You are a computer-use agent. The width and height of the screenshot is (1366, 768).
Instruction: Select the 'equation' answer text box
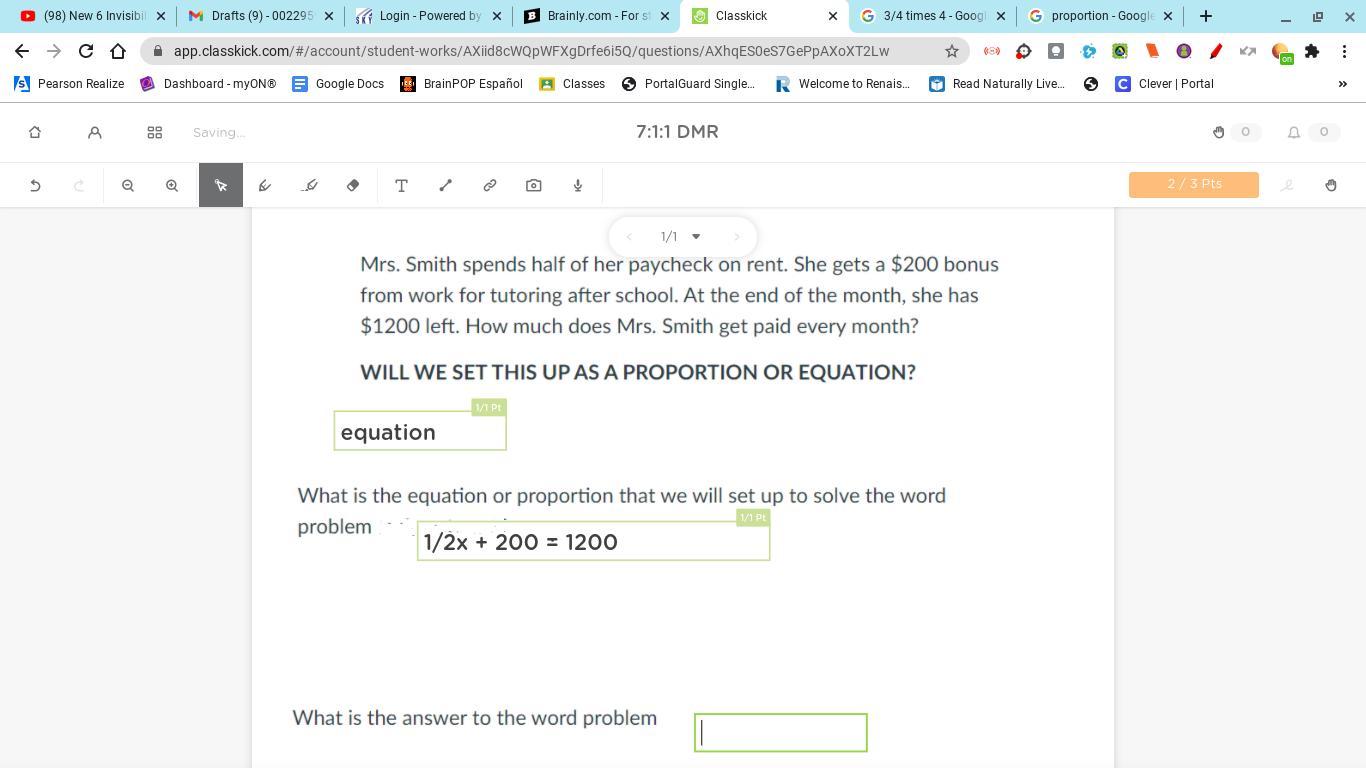tap(420, 431)
